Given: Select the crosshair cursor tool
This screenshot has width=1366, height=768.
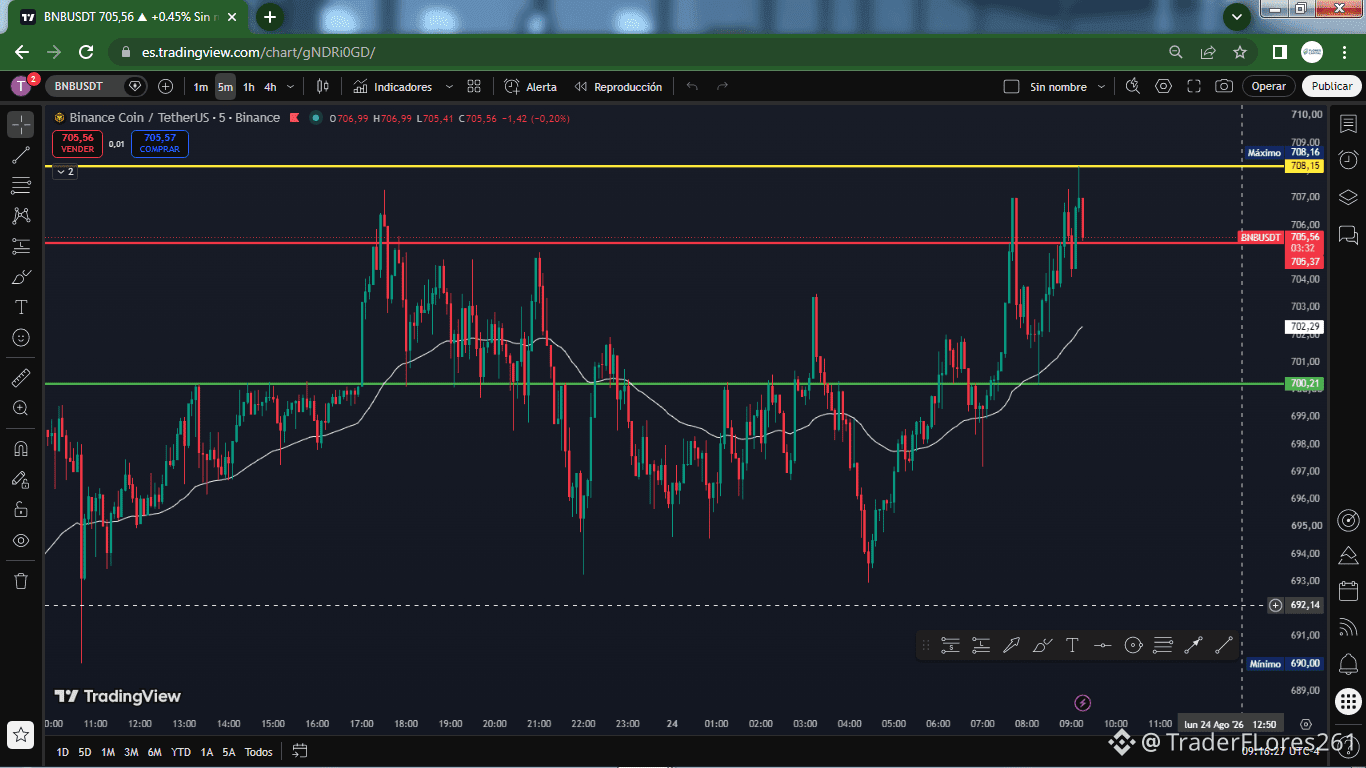Looking at the screenshot, I should [x=21, y=124].
